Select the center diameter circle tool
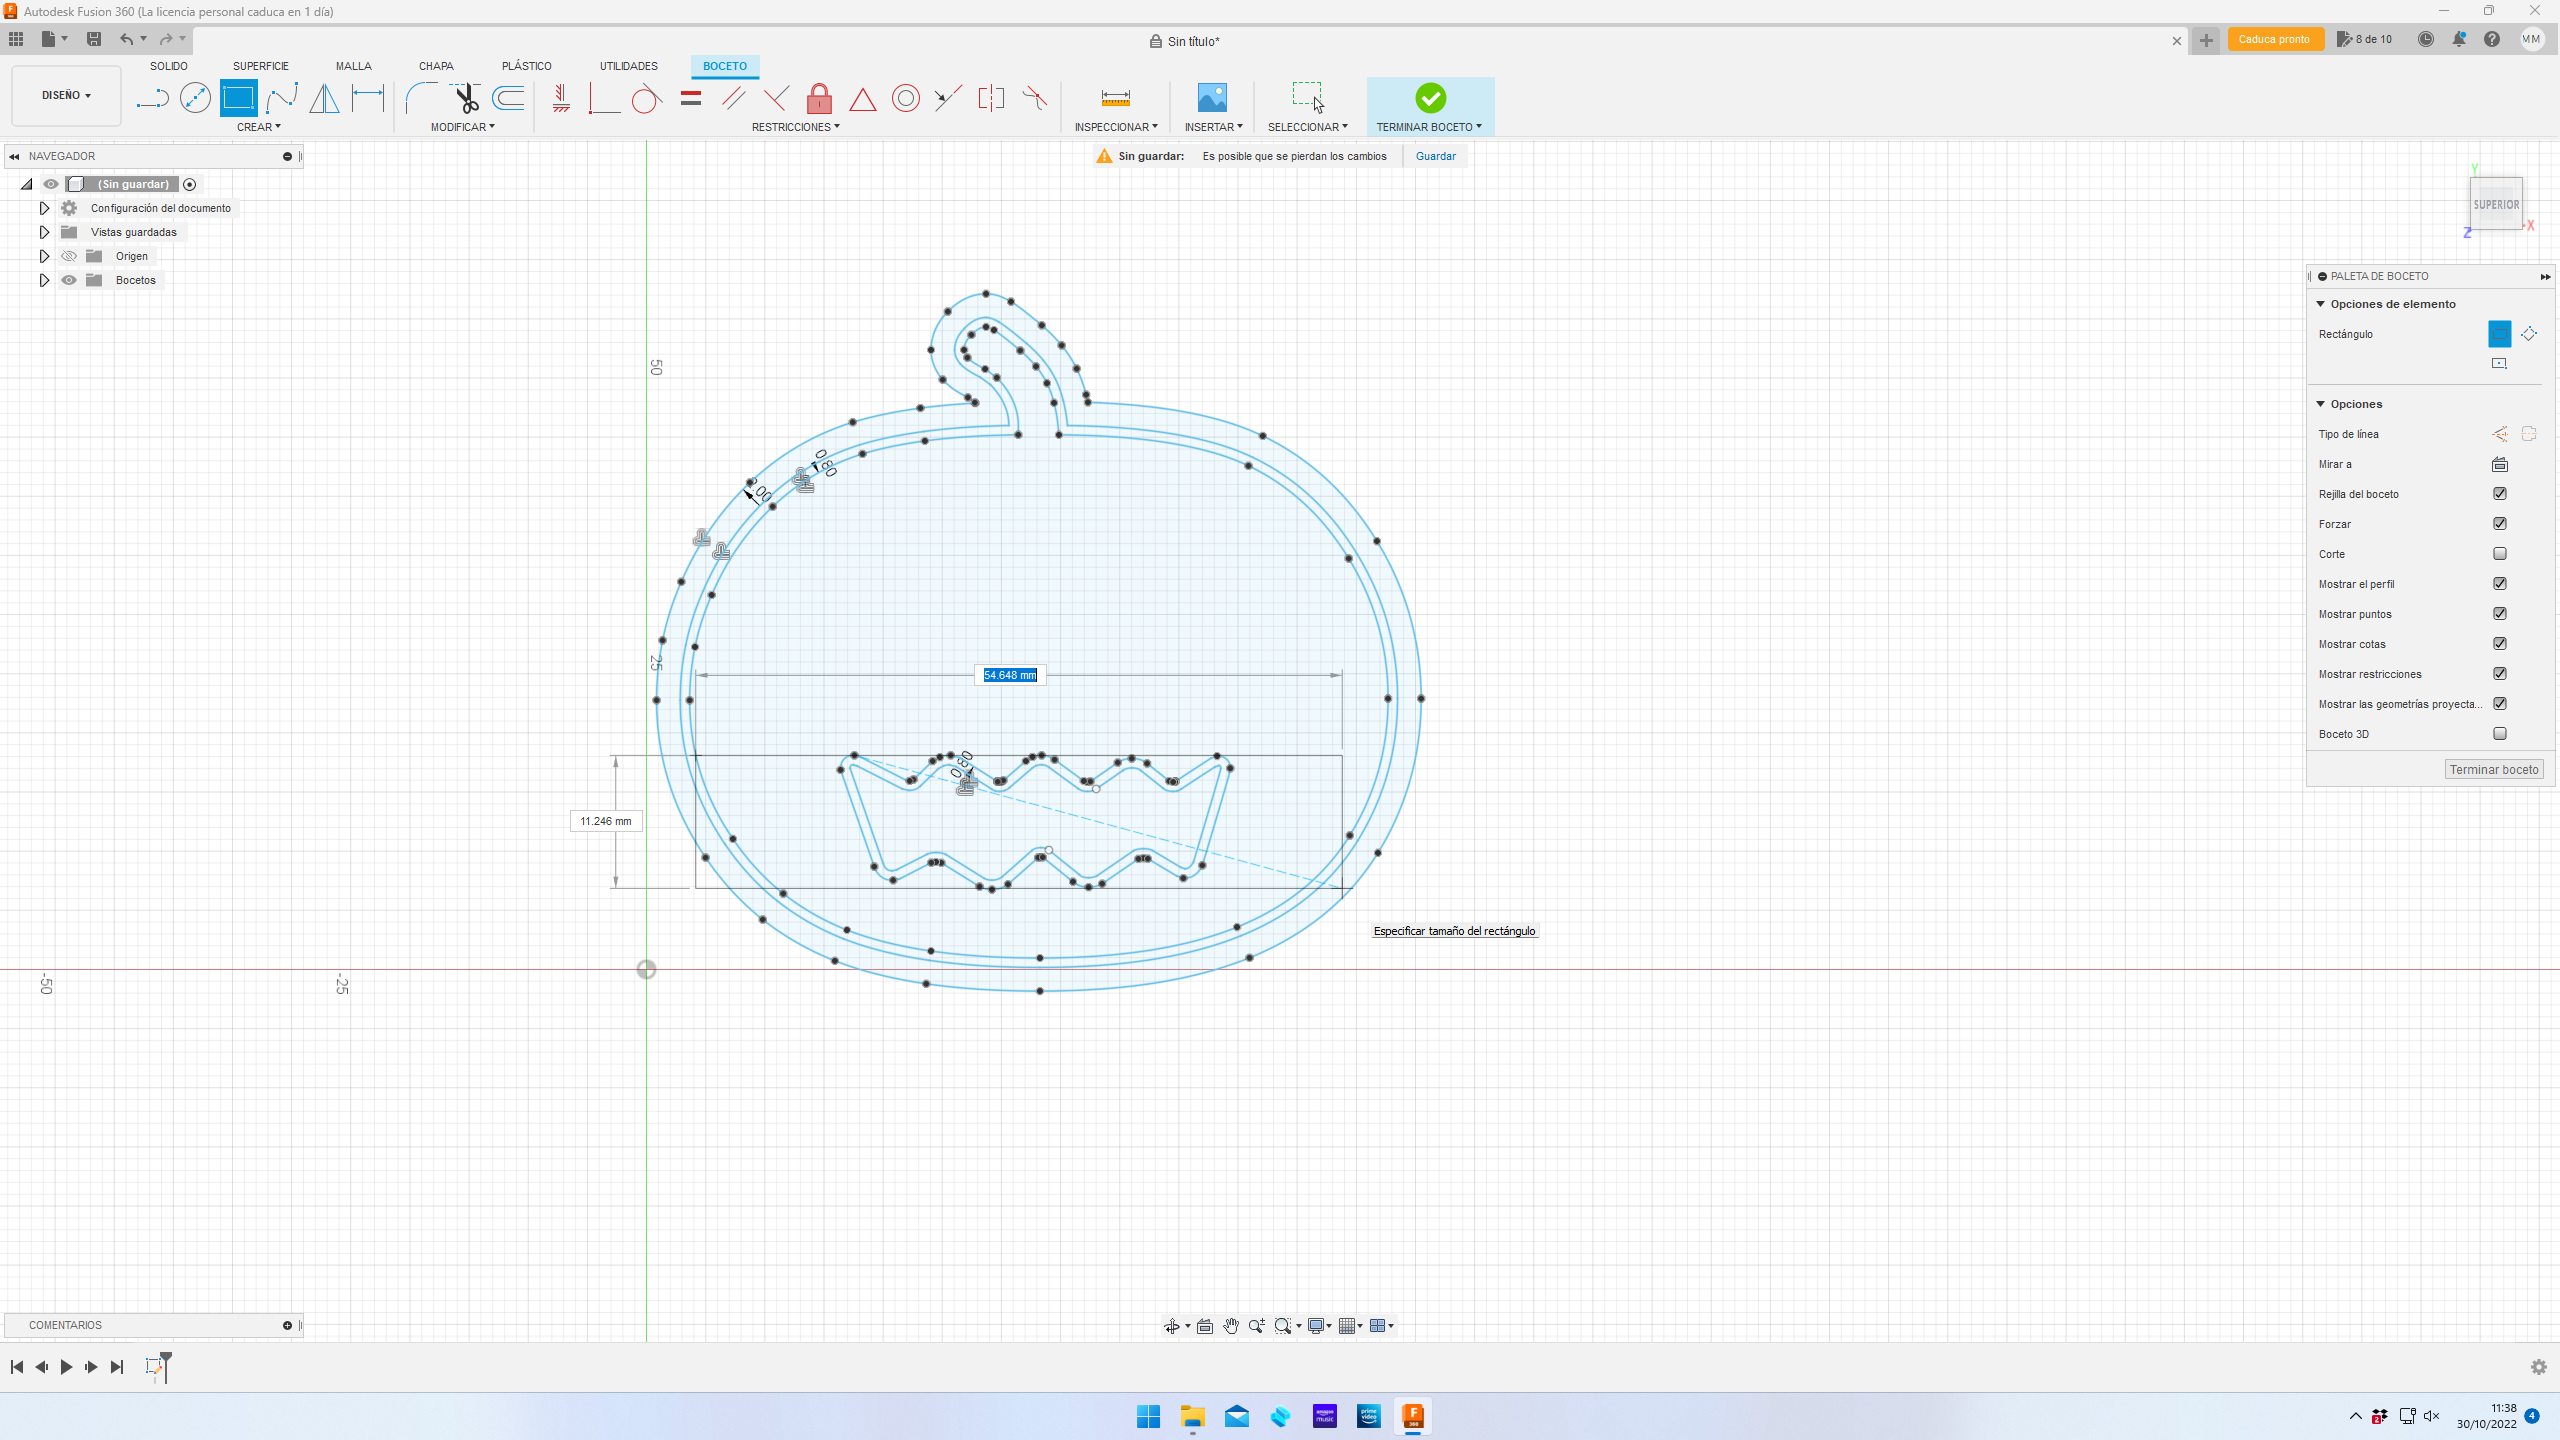This screenshot has height=1440, width=2560. coord(195,98)
